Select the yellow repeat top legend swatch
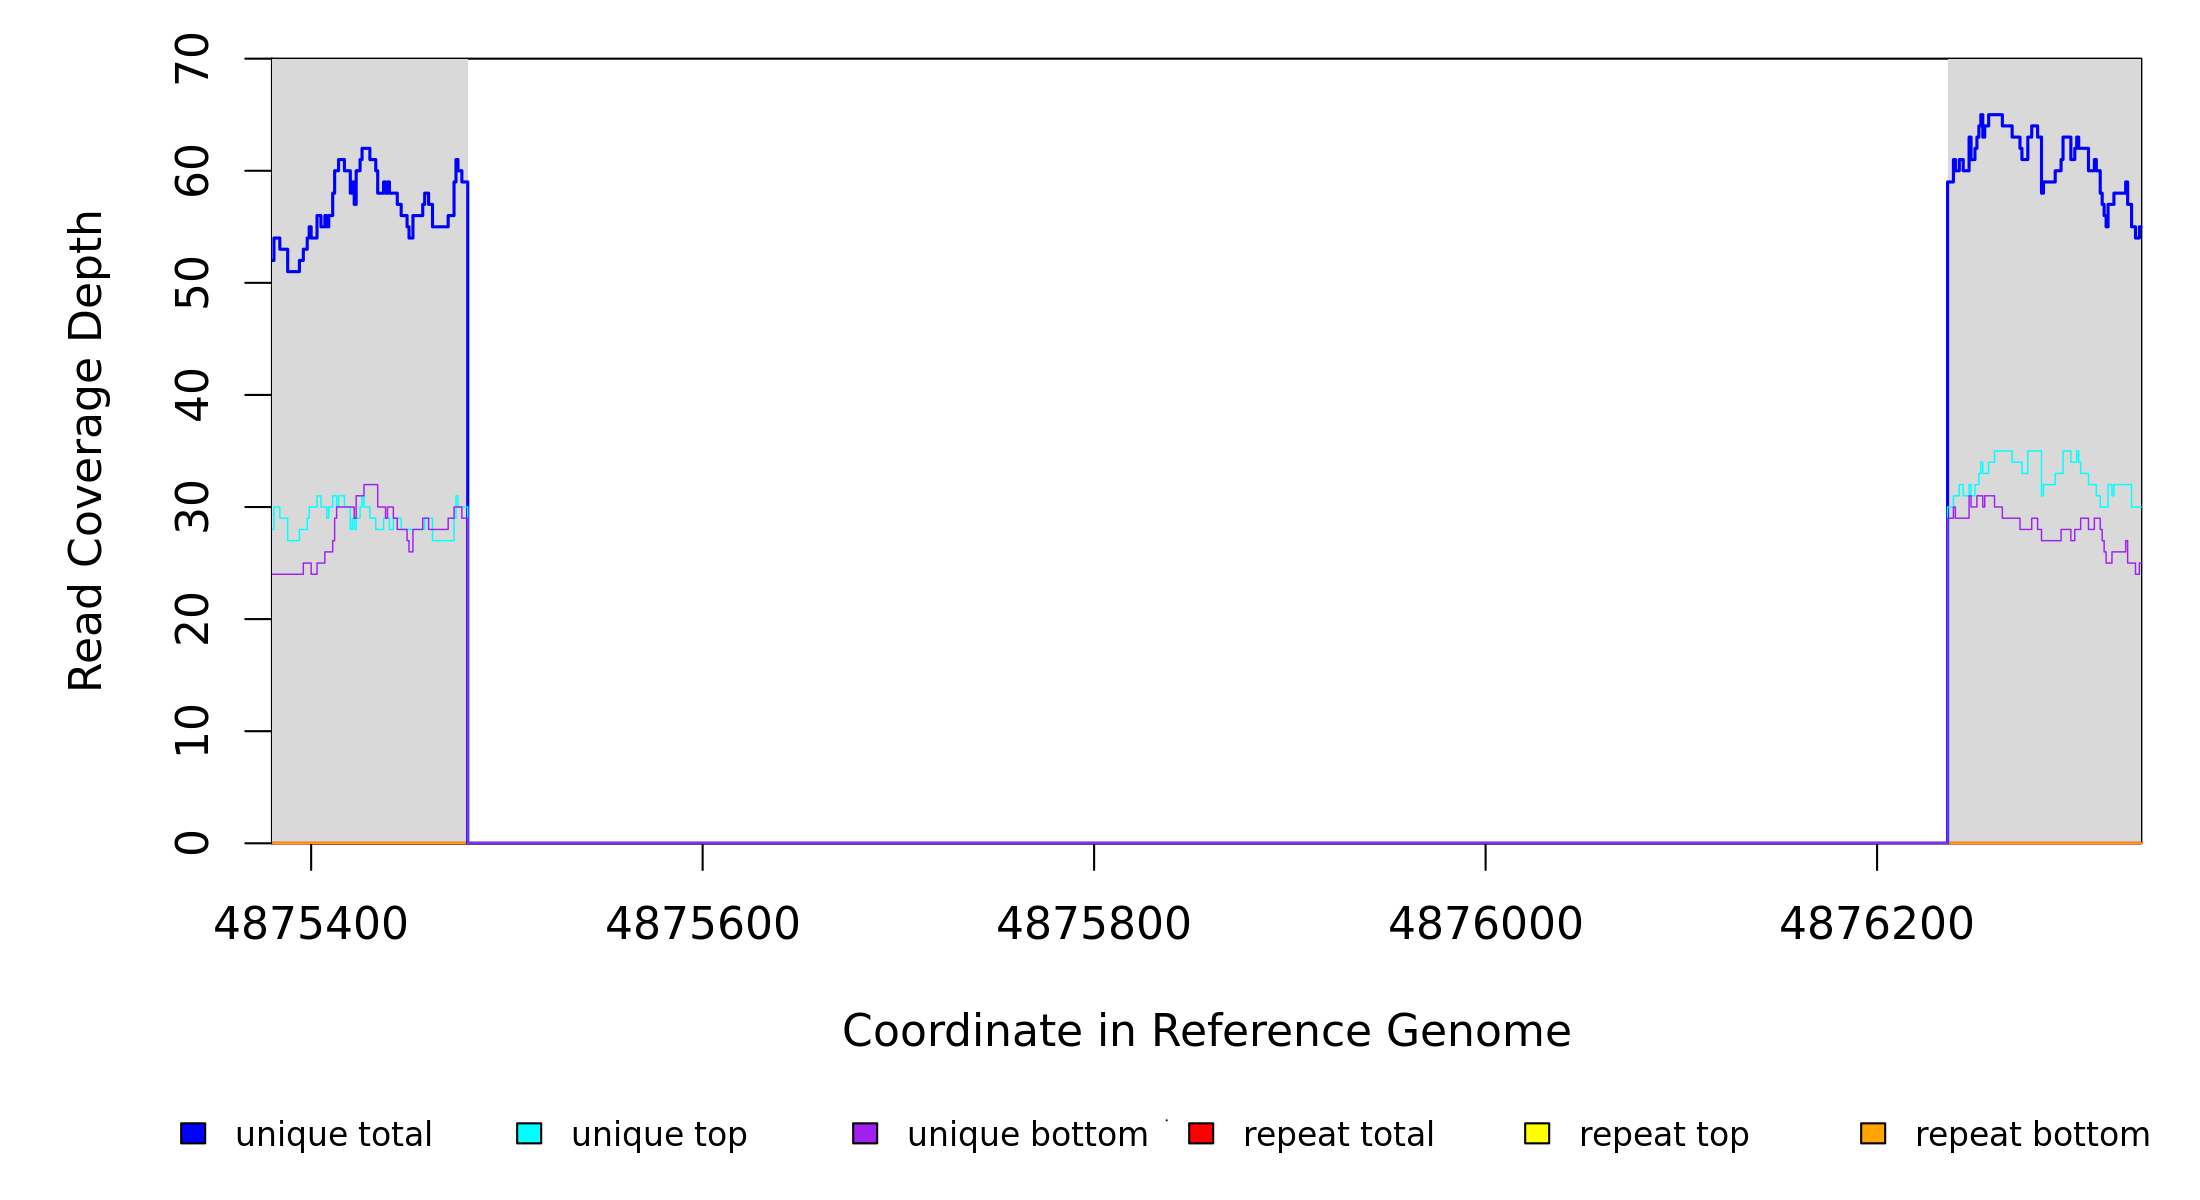Screen dimensions: 2200x1200 [1537, 1133]
